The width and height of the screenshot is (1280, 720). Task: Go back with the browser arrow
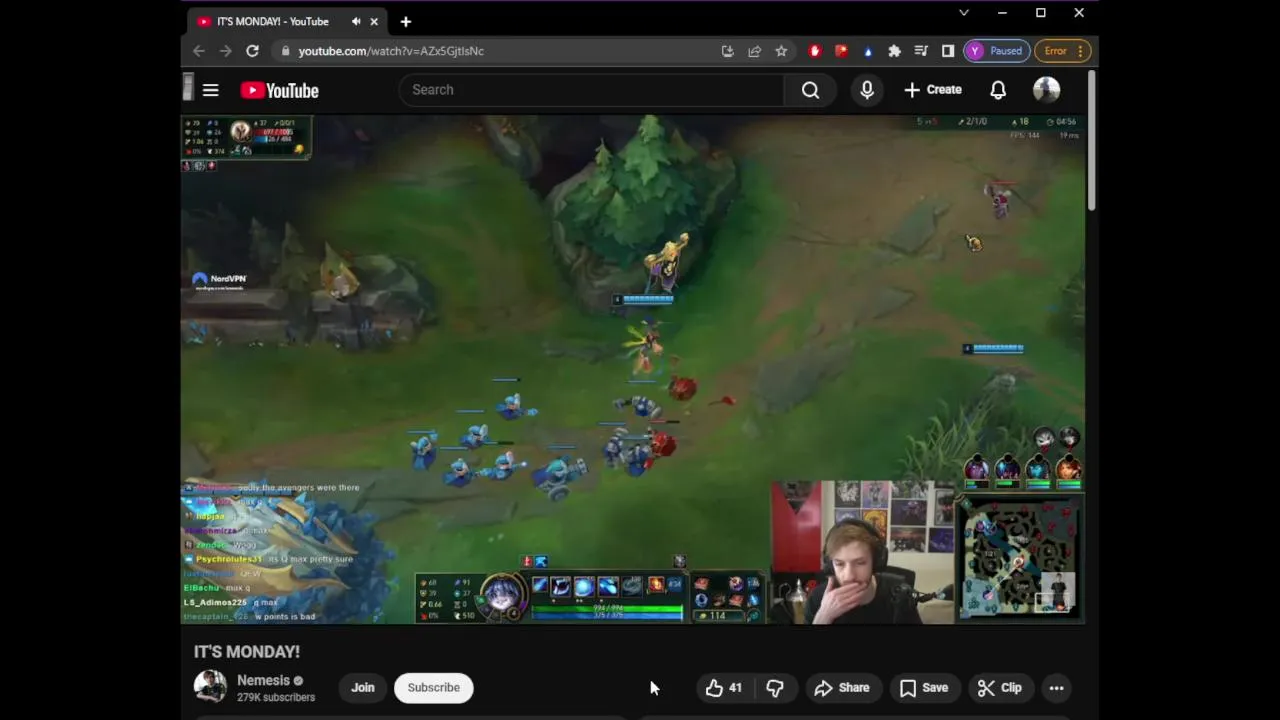tap(199, 51)
